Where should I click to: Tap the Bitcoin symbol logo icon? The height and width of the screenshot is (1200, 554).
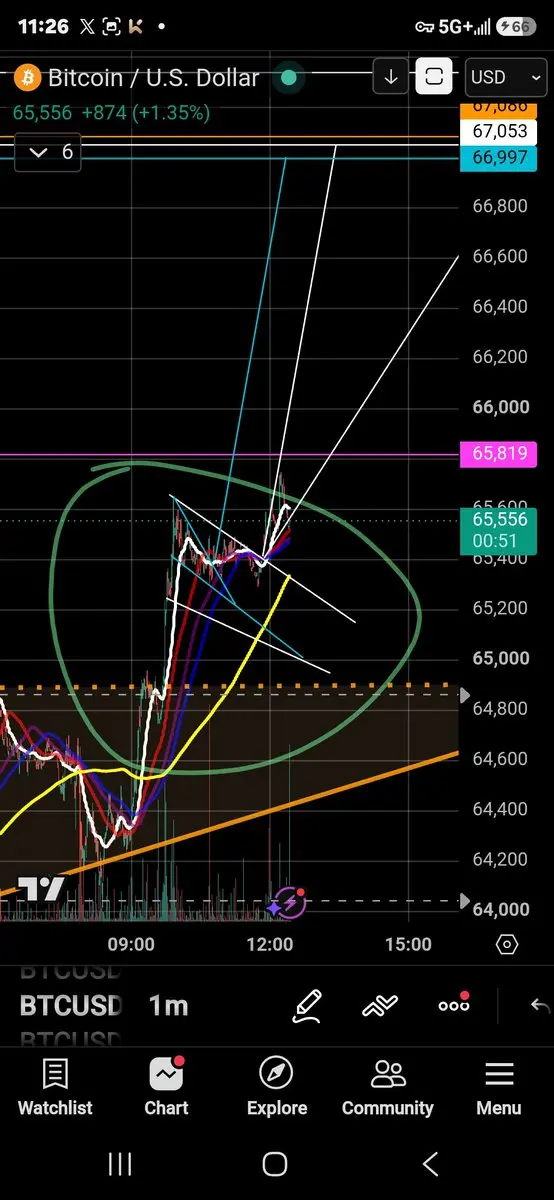[26, 77]
